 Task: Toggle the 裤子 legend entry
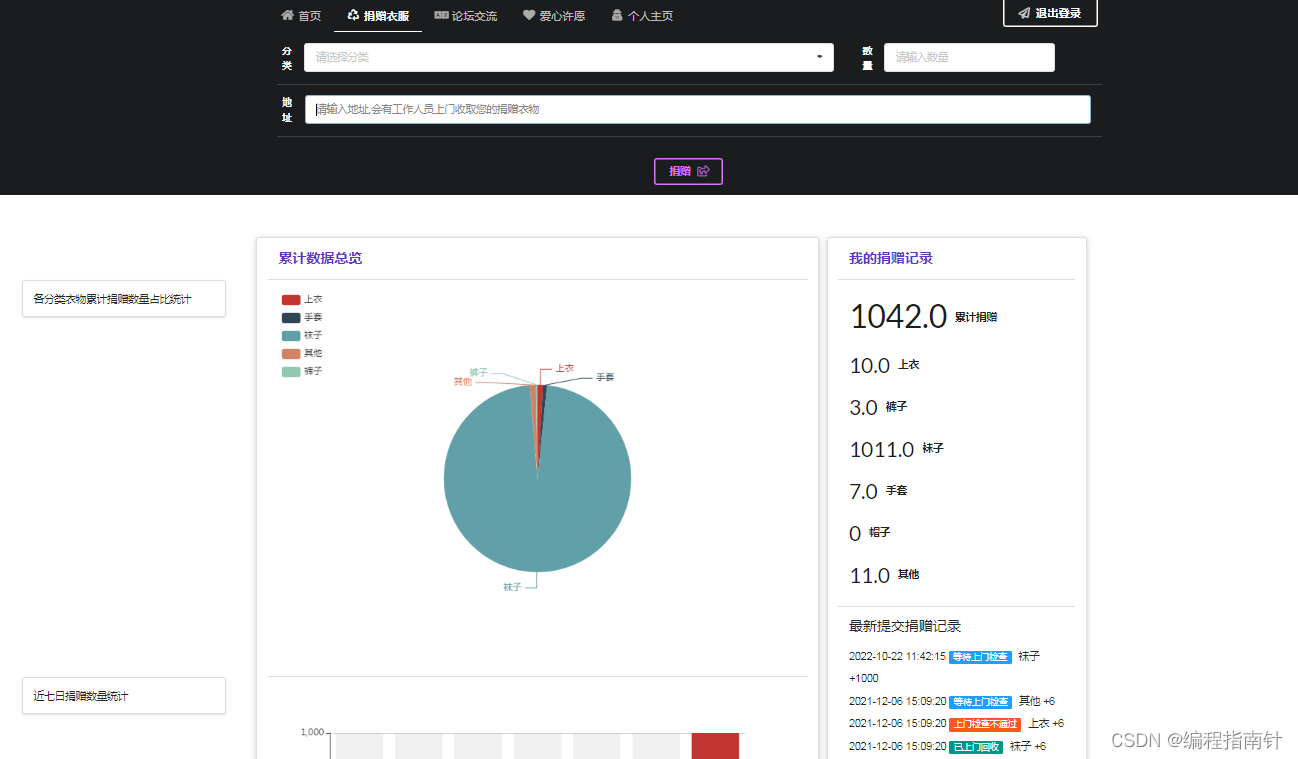pyautogui.click(x=302, y=371)
